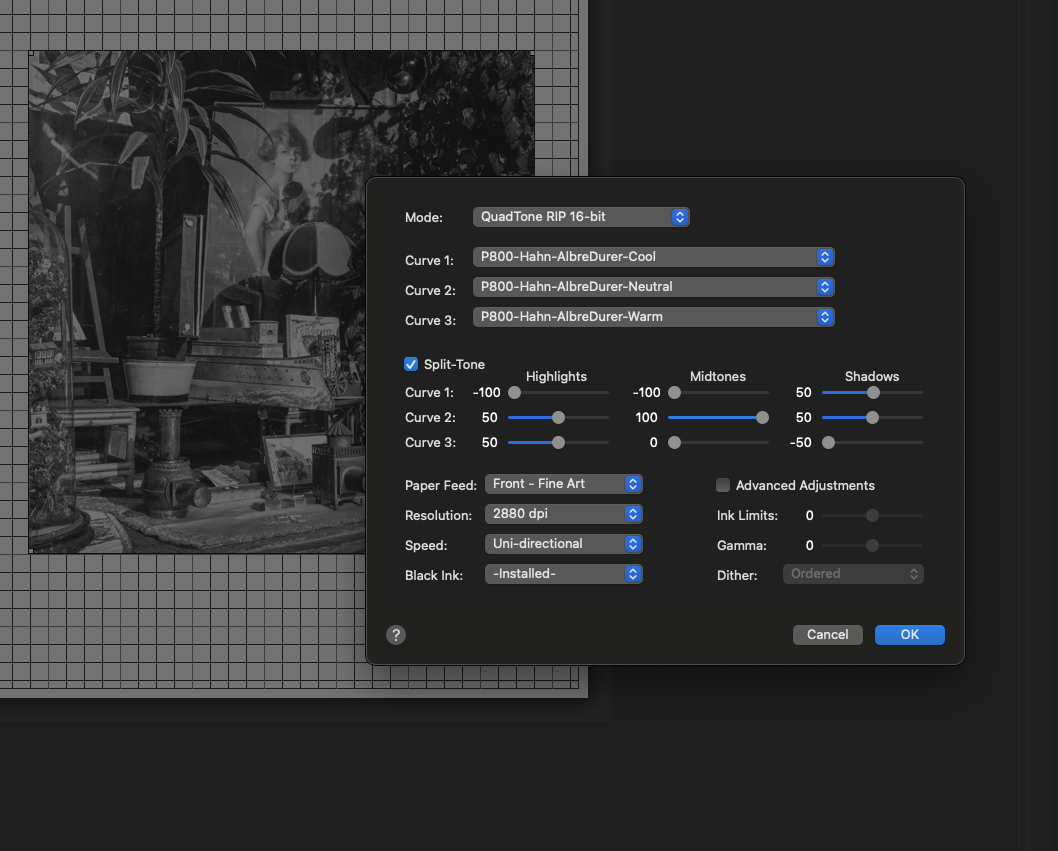This screenshot has height=851, width=1058.
Task: Open the Speed Uni-directional dropdown
Action: 563,544
